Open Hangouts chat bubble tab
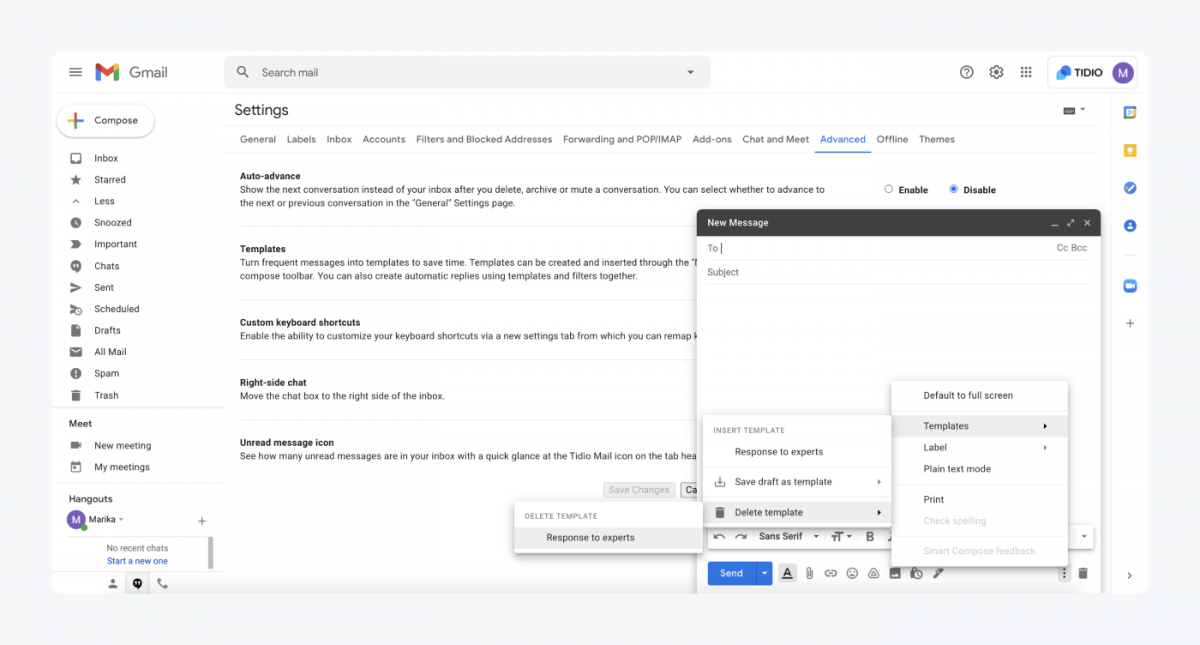 137,584
